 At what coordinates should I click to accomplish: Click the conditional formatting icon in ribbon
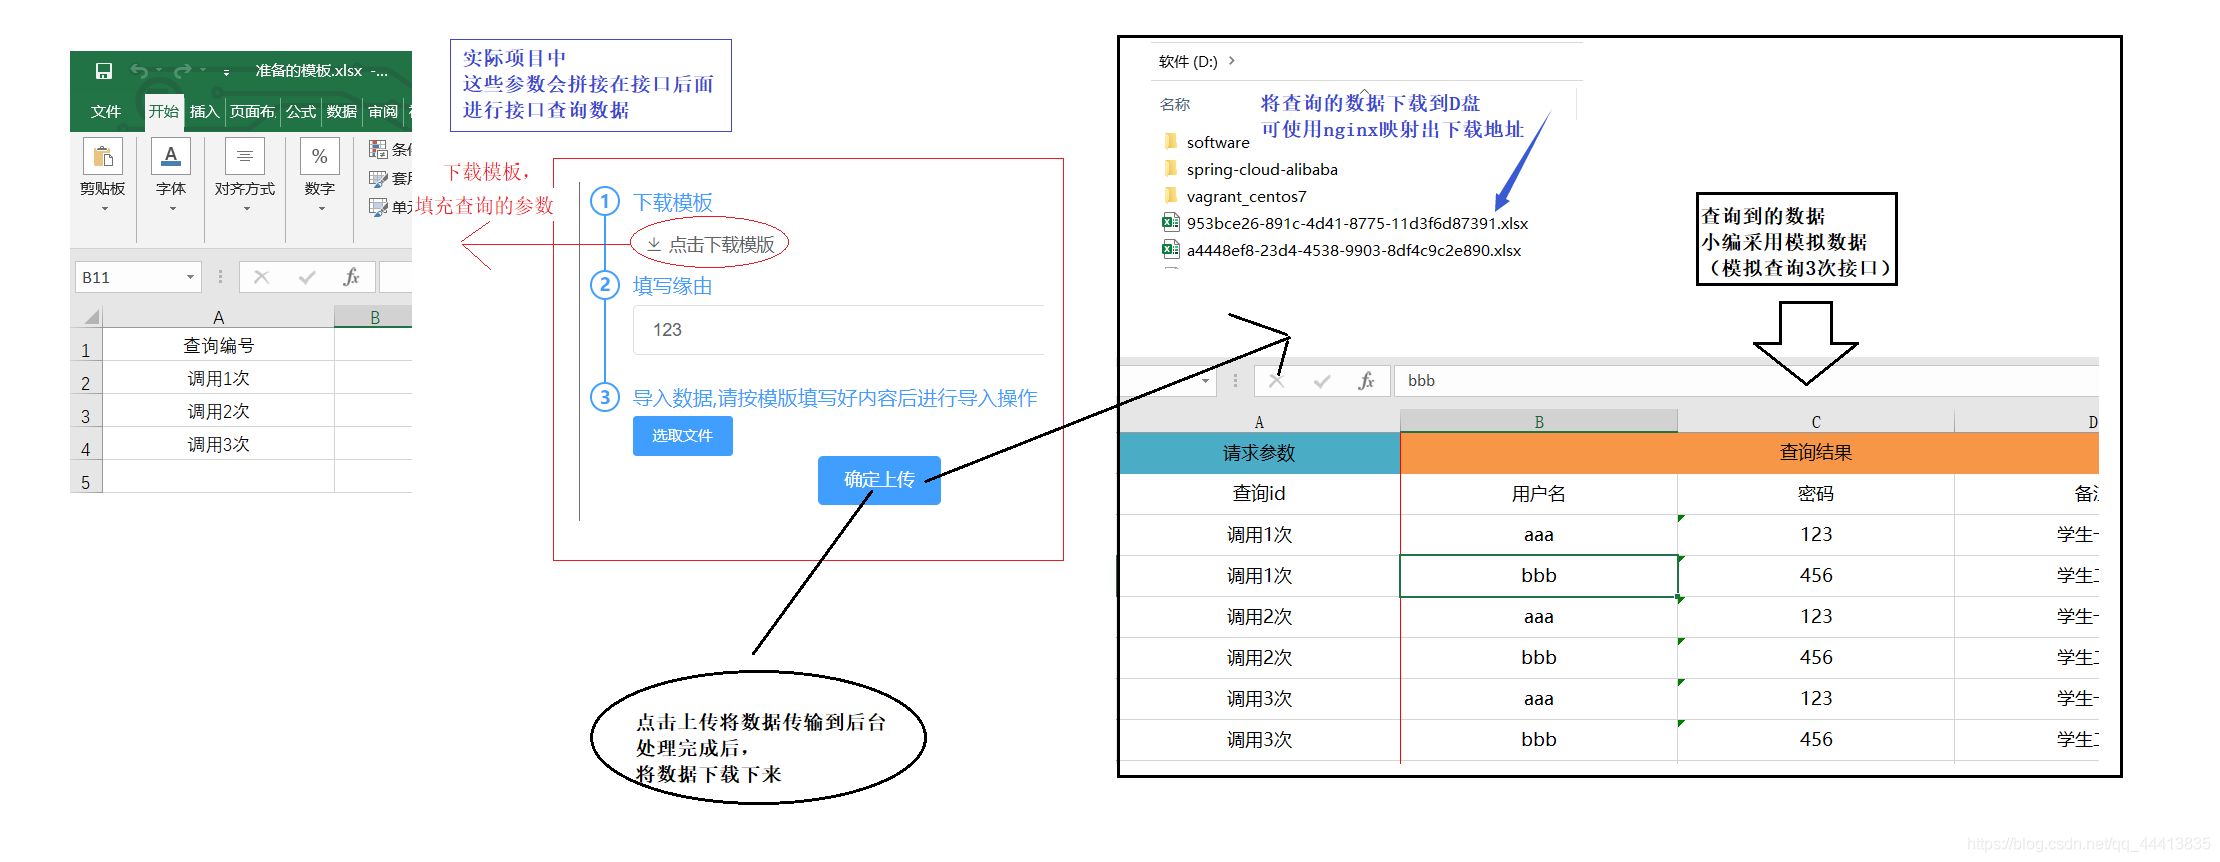[378, 149]
